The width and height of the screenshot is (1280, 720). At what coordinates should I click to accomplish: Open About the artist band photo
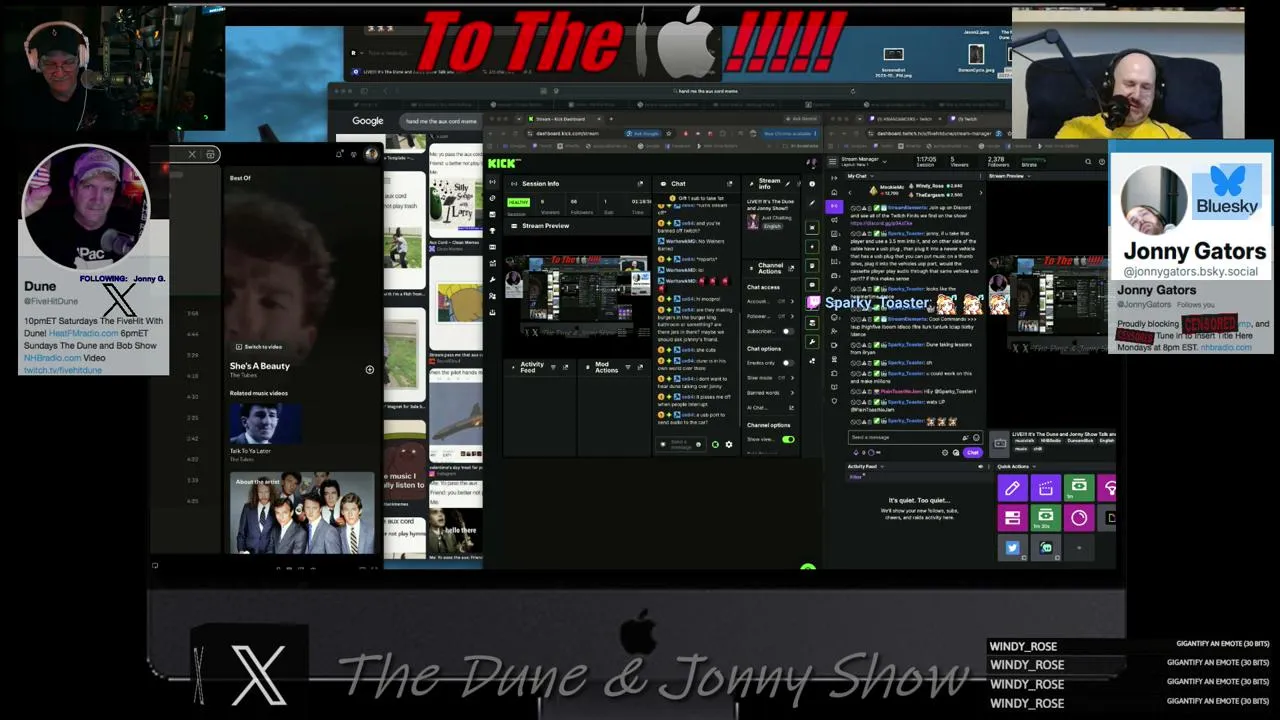click(302, 513)
